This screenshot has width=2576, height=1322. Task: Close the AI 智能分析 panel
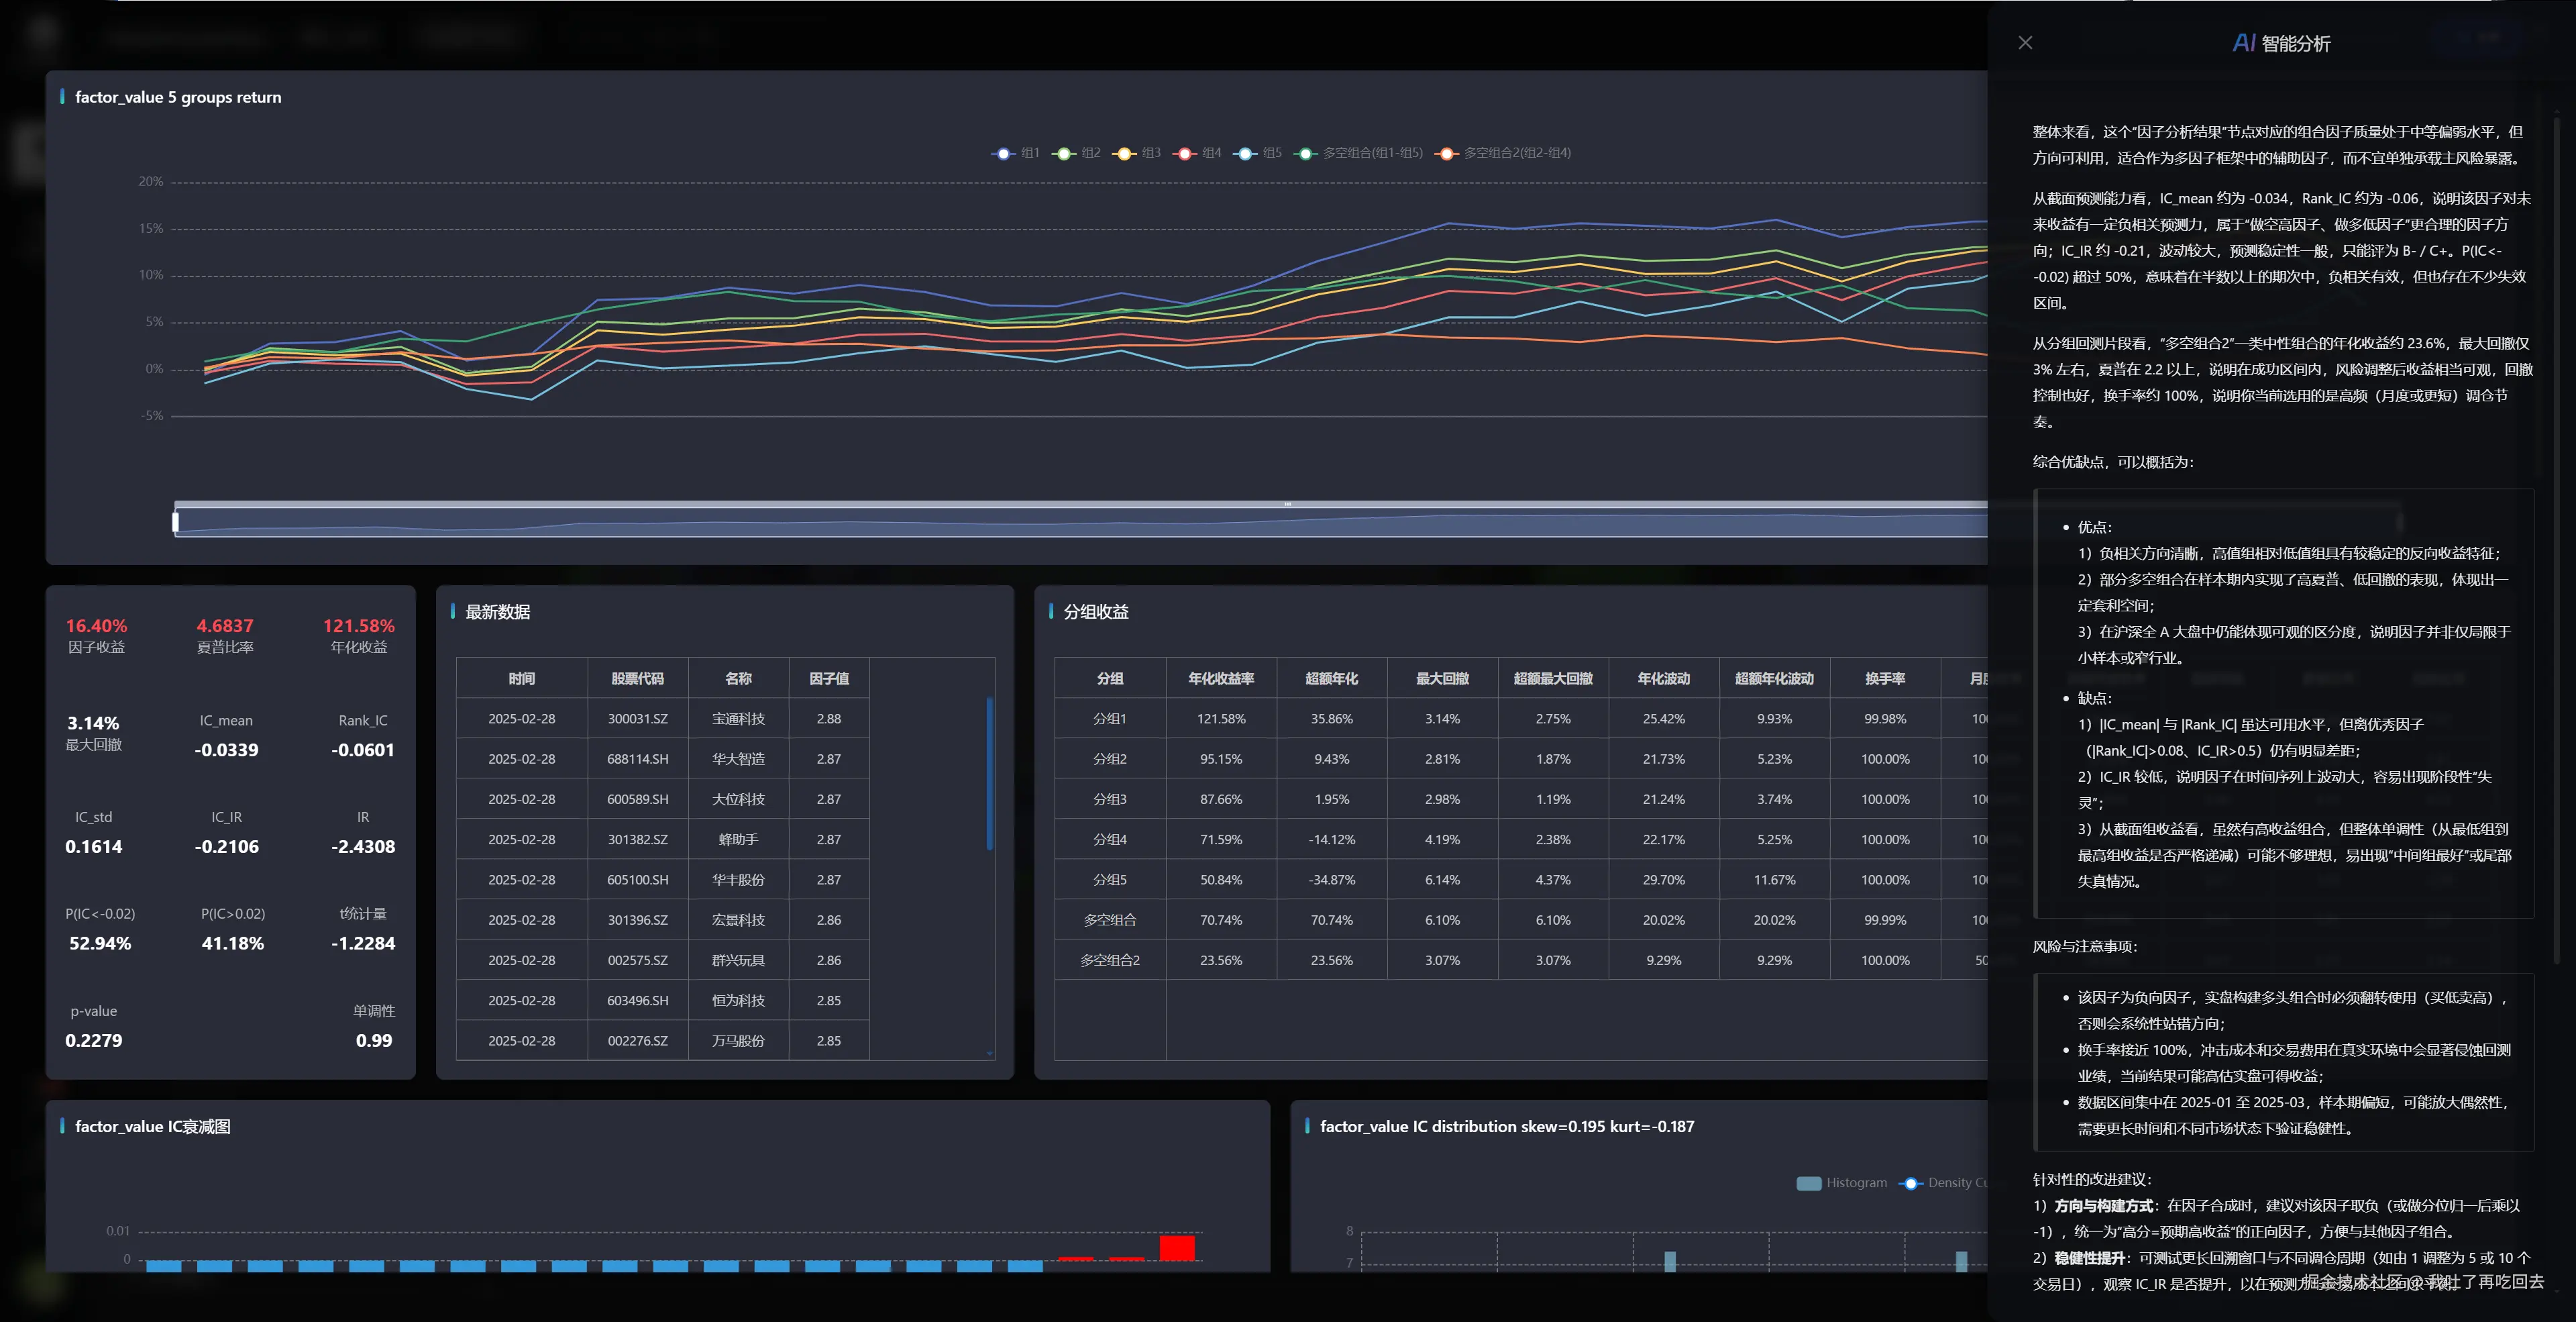click(x=2025, y=43)
